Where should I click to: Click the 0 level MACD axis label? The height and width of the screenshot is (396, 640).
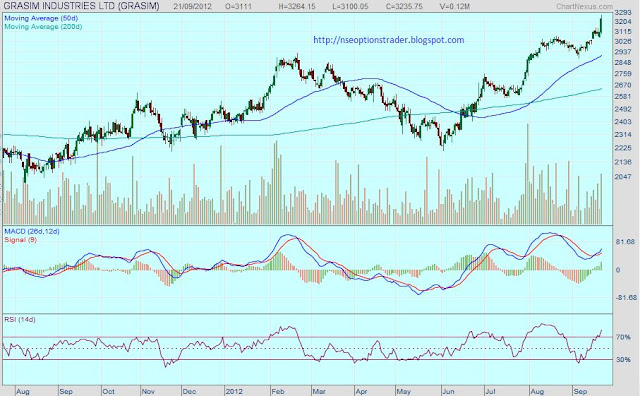tap(618, 270)
